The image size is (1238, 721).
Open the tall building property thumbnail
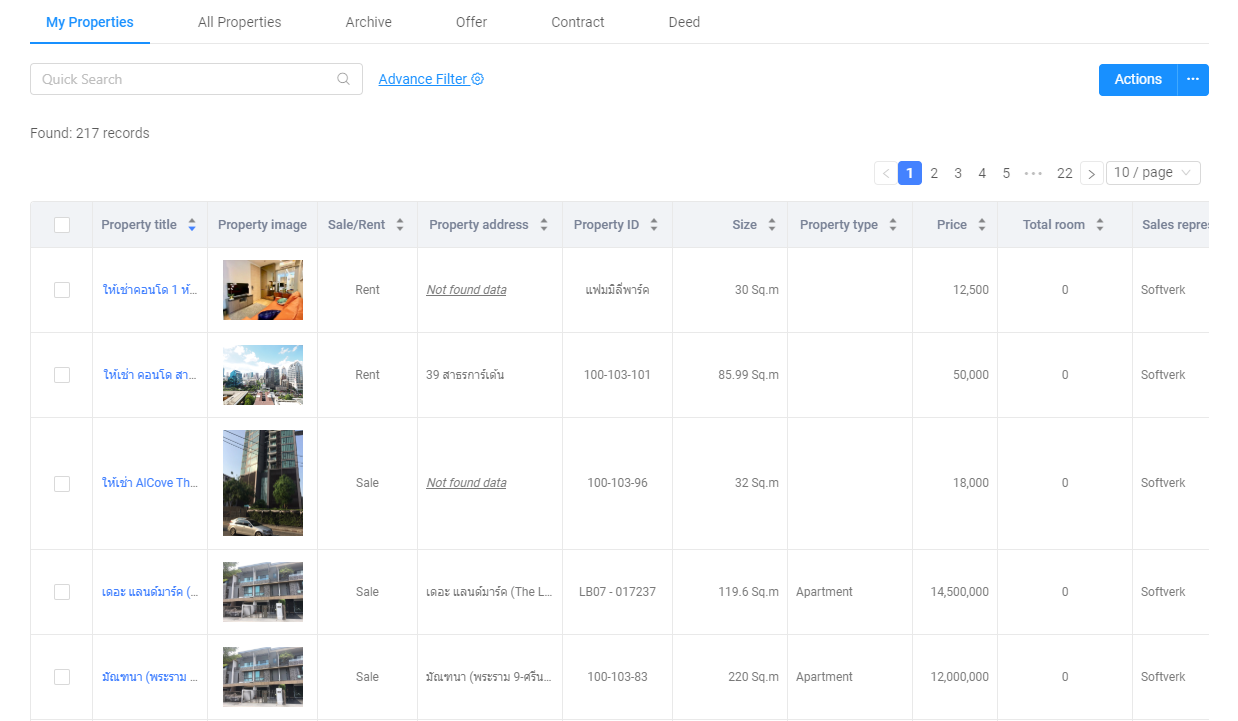(x=262, y=483)
